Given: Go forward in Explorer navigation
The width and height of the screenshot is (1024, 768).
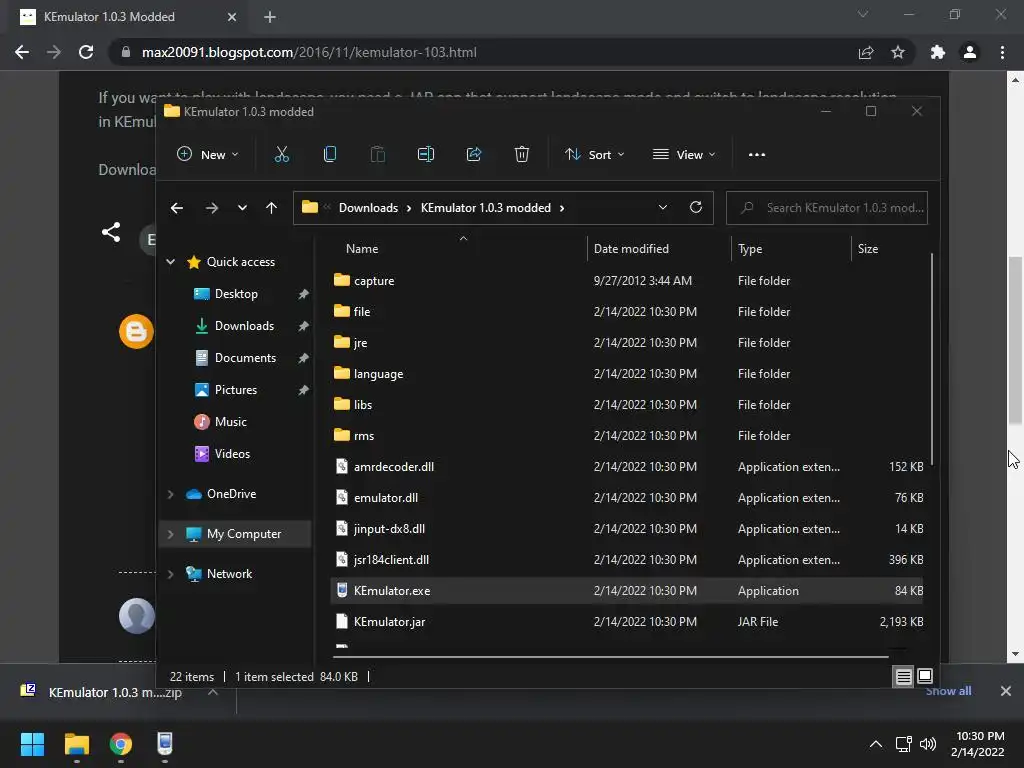Looking at the screenshot, I should click(212, 208).
